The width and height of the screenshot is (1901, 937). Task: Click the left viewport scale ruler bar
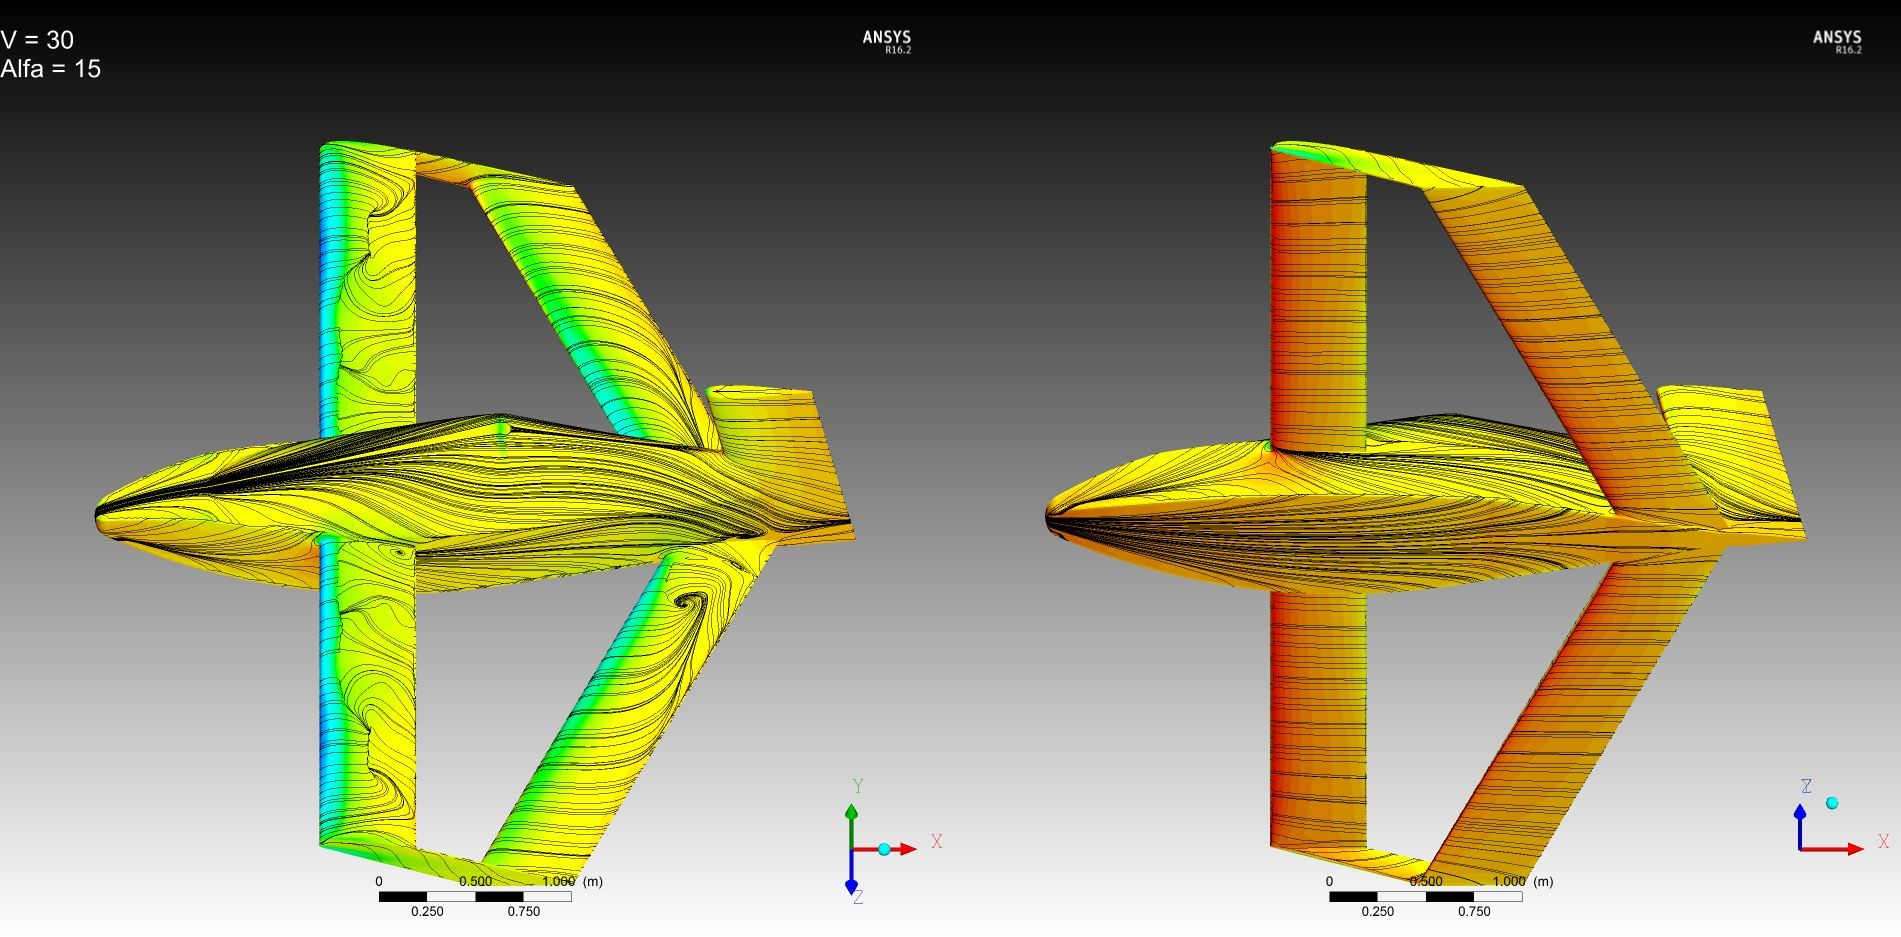pyautogui.click(x=475, y=896)
